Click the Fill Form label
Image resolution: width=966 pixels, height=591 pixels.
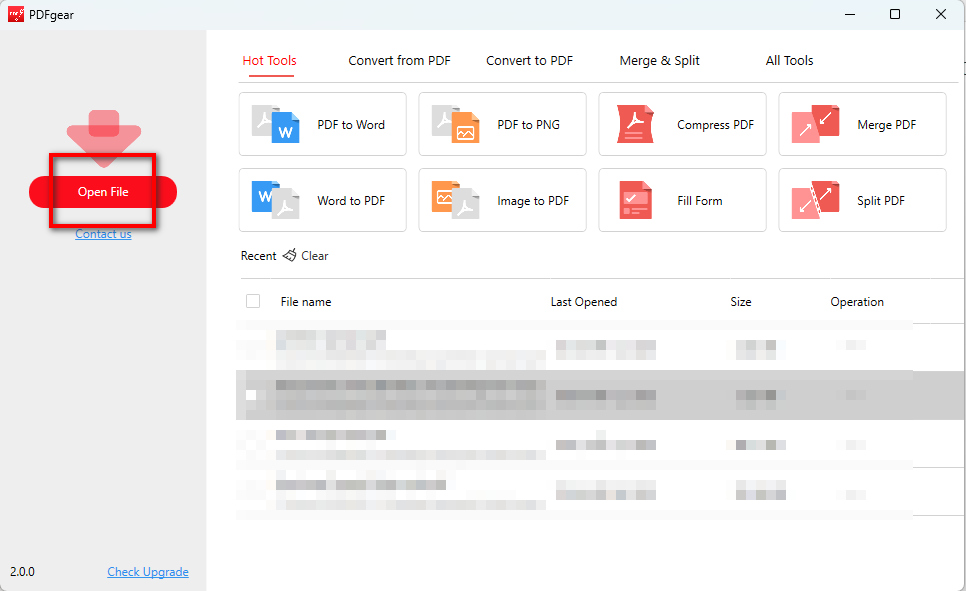click(700, 200)
